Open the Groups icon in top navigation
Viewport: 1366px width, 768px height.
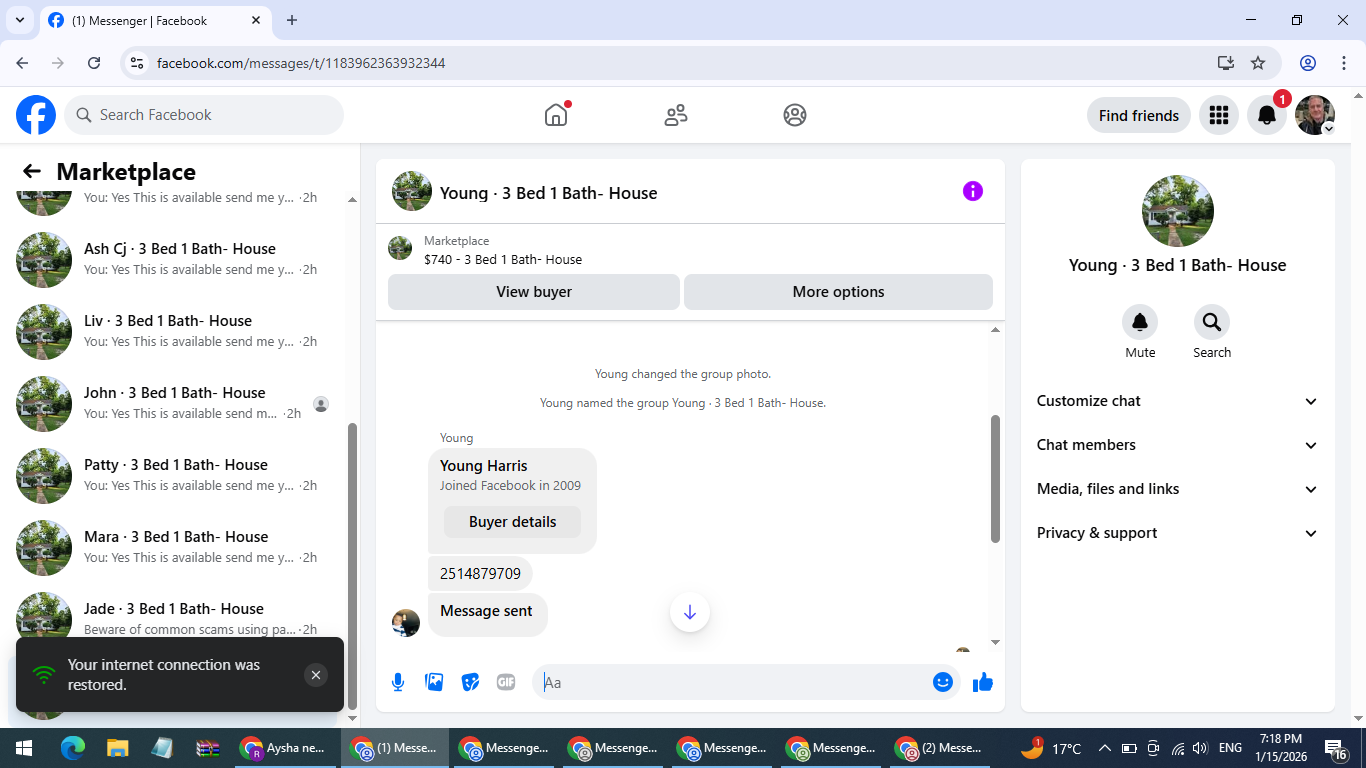pyautogui.click(x=795, y=115)
